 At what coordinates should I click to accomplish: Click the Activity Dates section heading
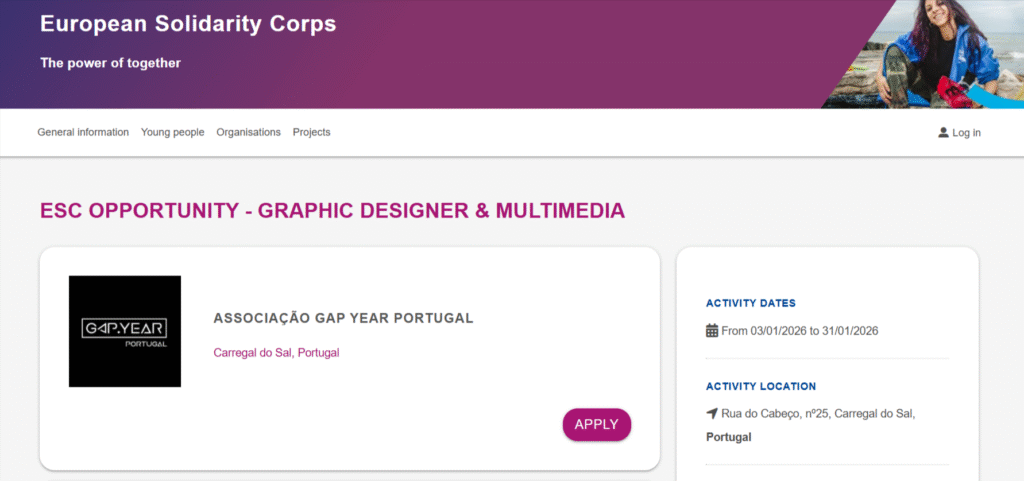pyautogui.click(x=751, y=303)
